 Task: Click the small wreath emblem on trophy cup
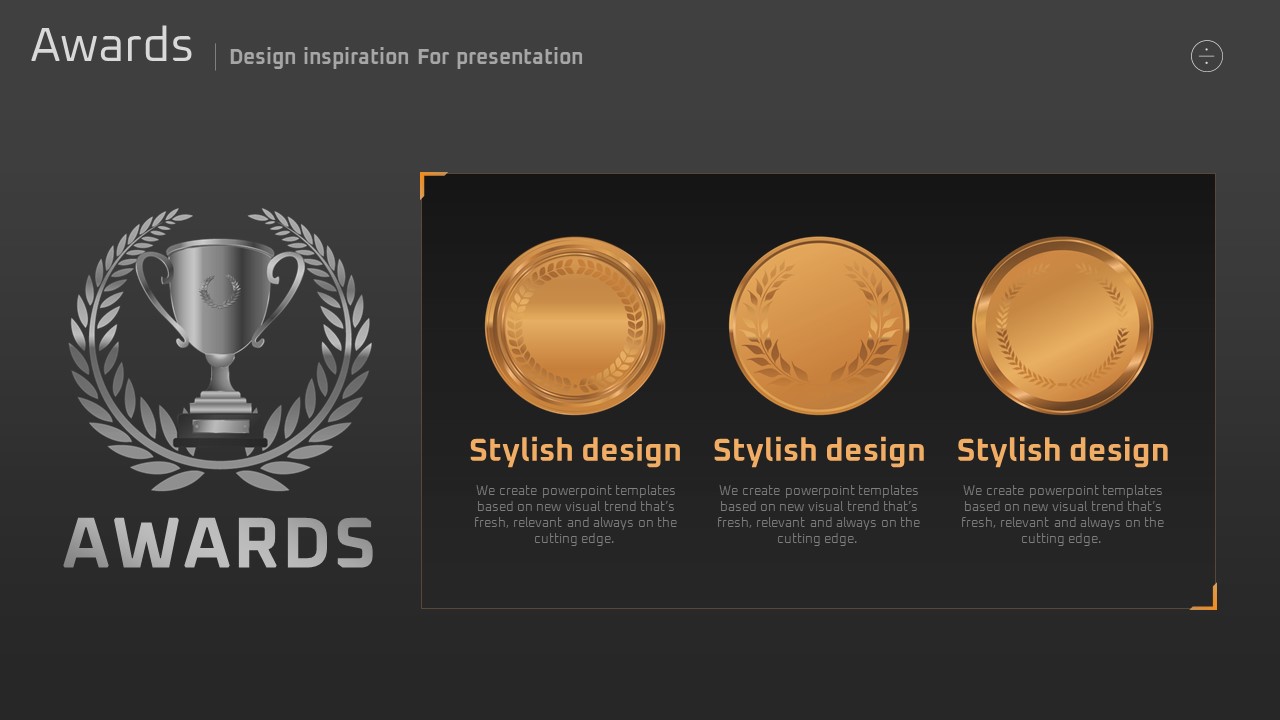pyautogui.click(x=220, y=290)
